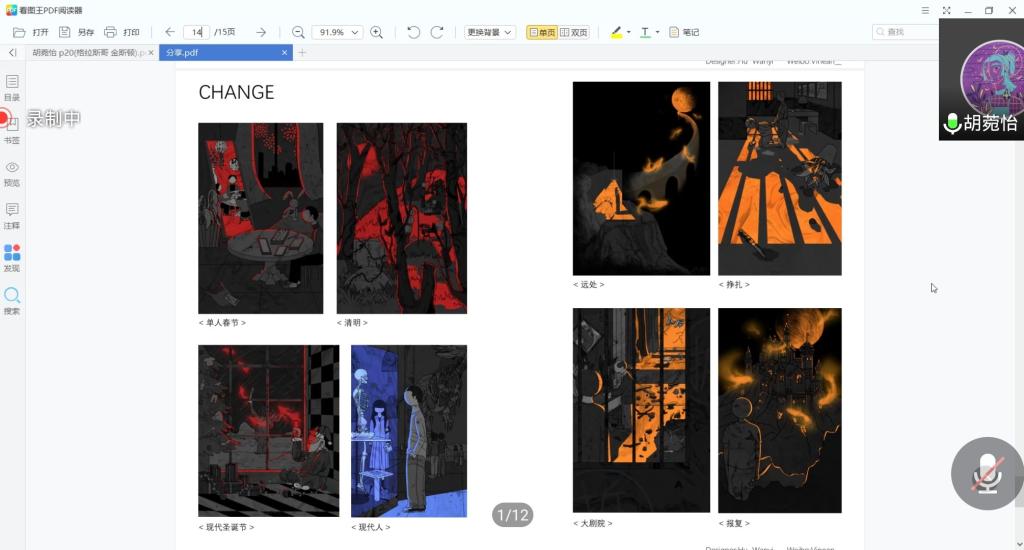The height and width of the screenshot is (550, 1024).
Task: Print the document via 打印
Action: (x=122, y=32)
